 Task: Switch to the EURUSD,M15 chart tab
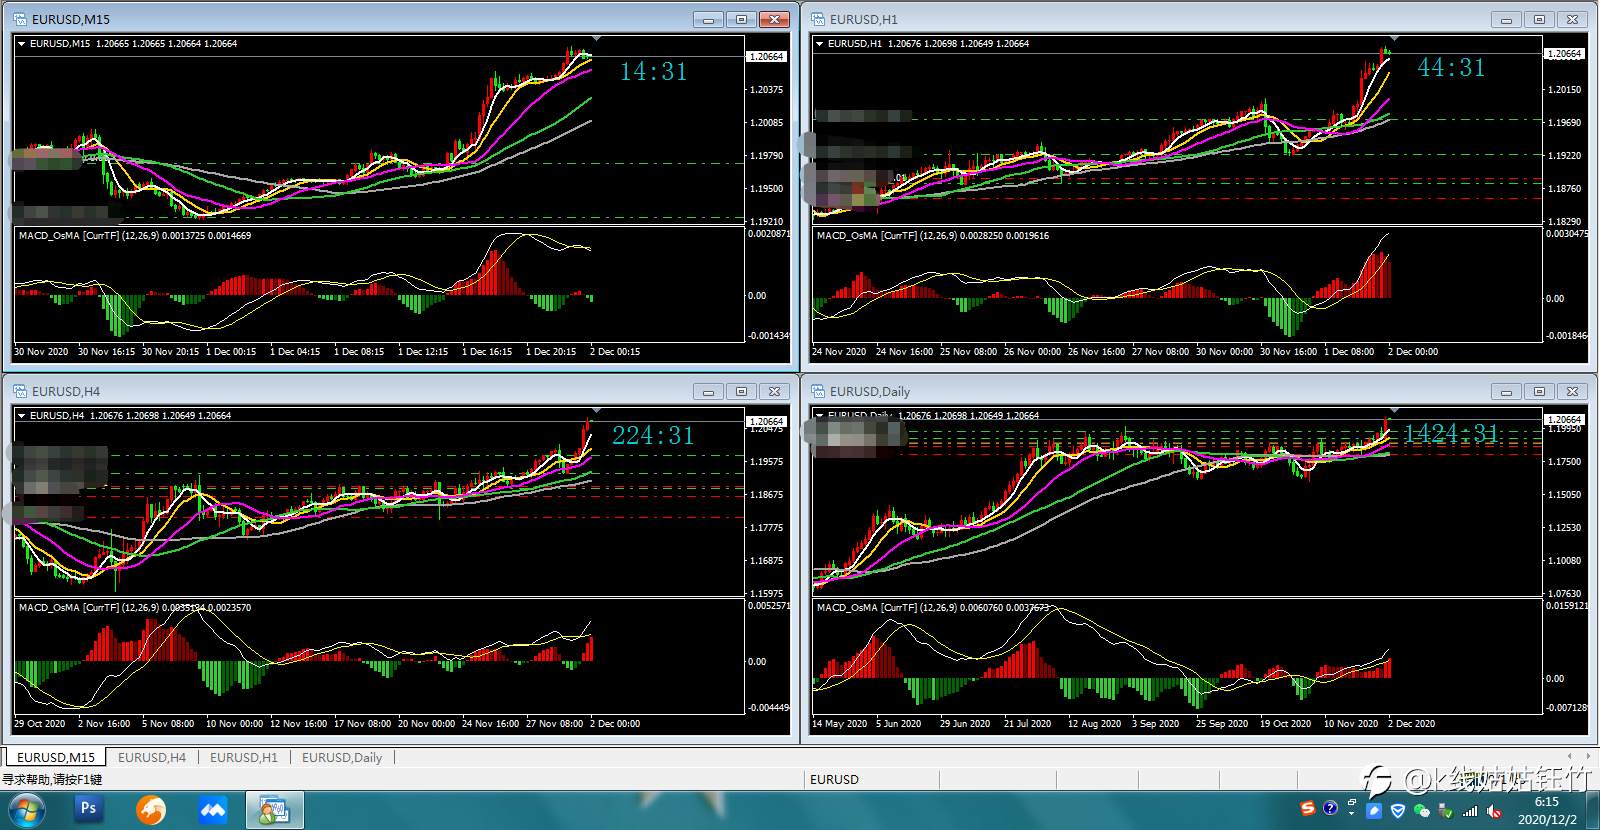point(56,757)
